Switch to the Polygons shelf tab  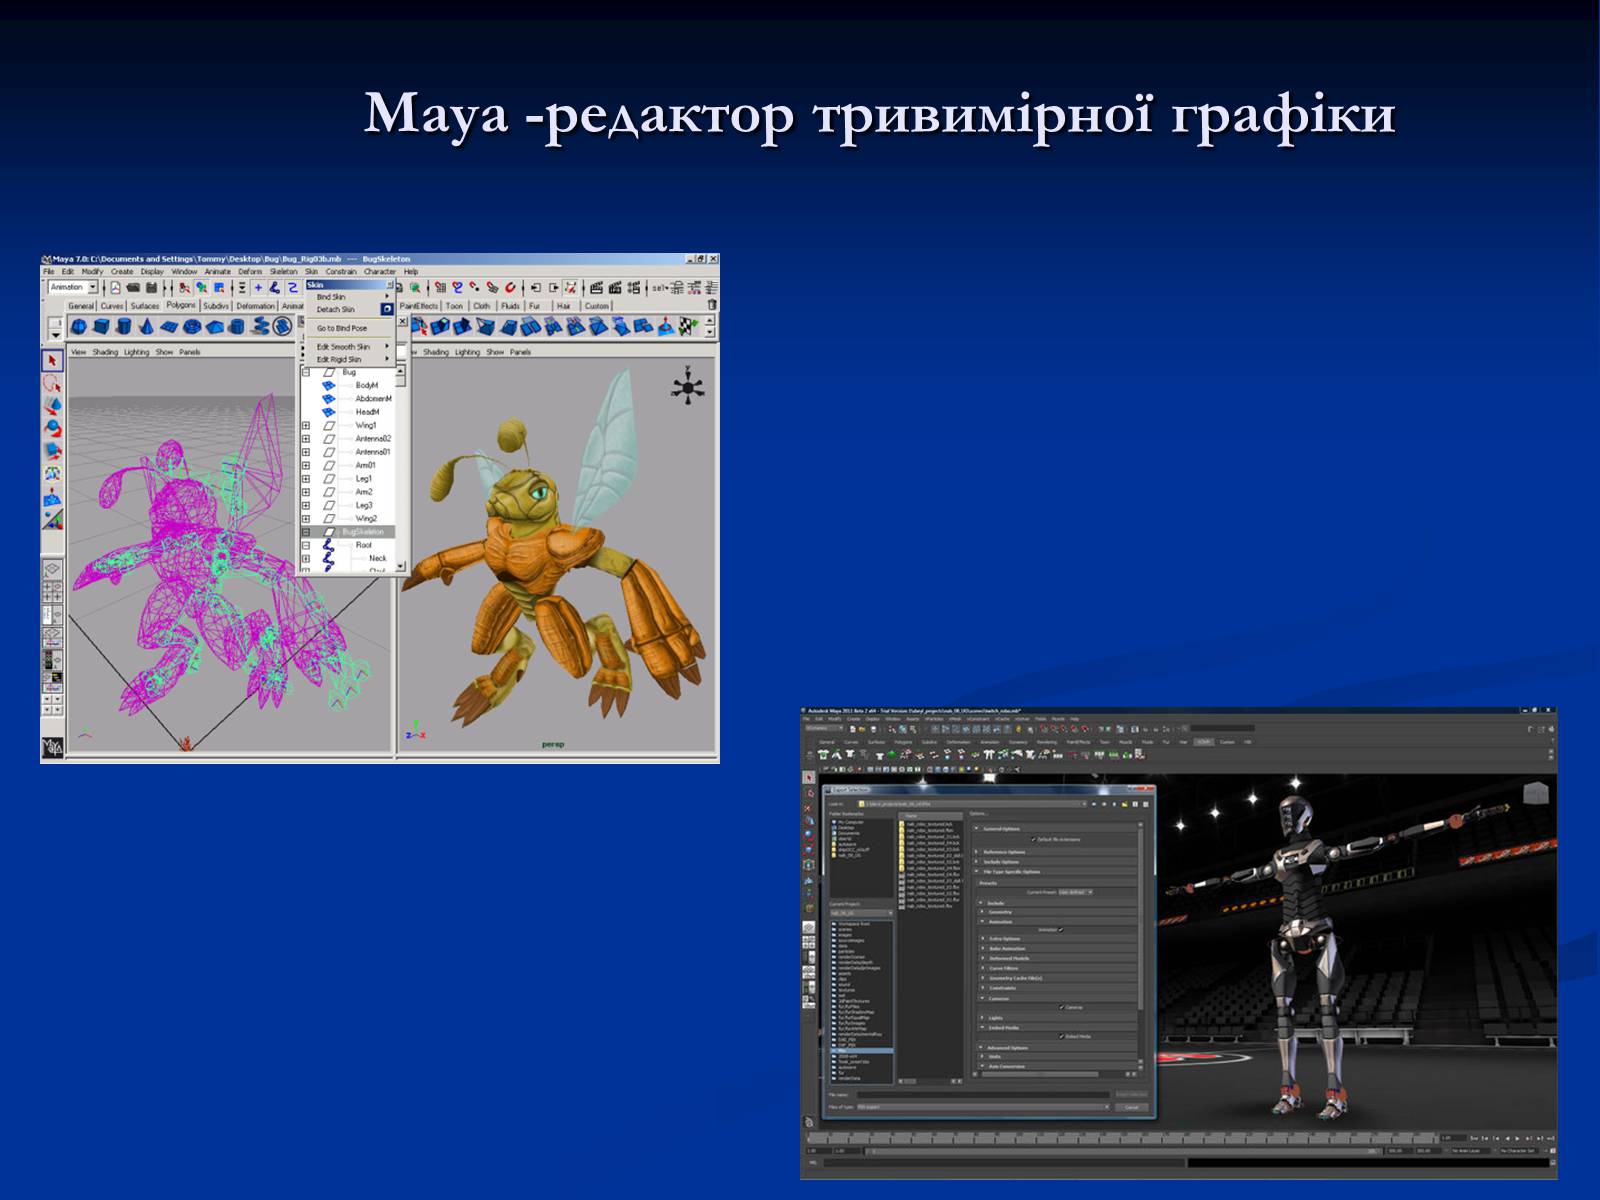pyautogui.click(x=181, y=305)
